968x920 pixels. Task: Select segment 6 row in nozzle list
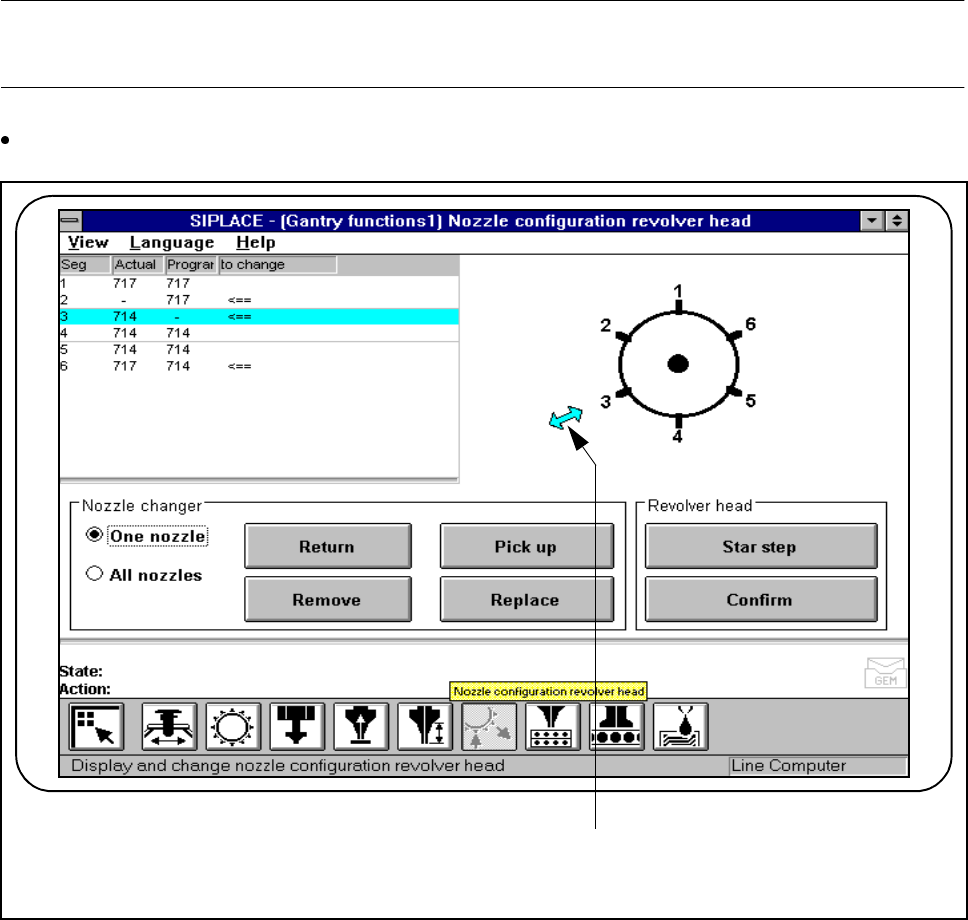point(160,366)
